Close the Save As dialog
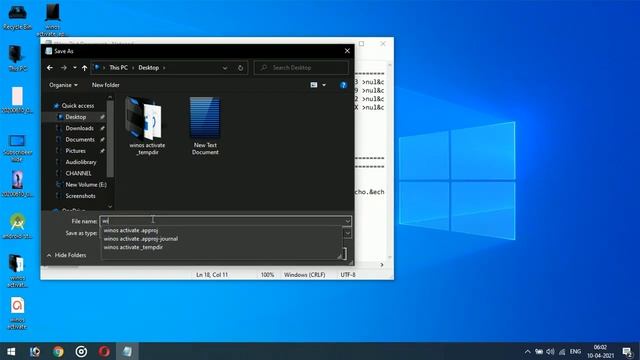Viewport: 640px width, 360px height. click(347, 51)
